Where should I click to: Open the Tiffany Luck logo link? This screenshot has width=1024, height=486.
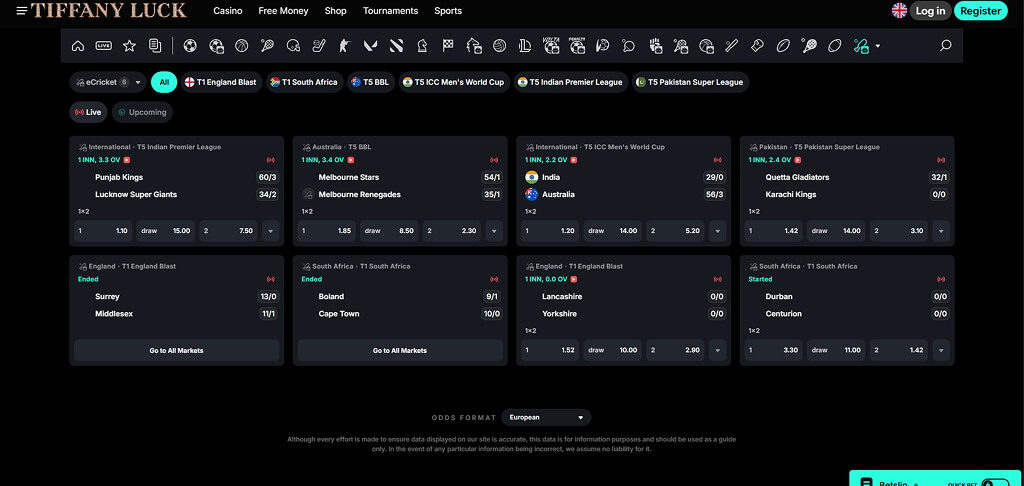[x=108, y=10]
